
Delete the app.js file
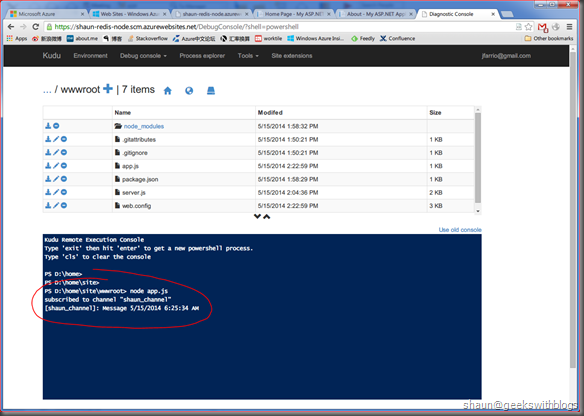(64, 166)
